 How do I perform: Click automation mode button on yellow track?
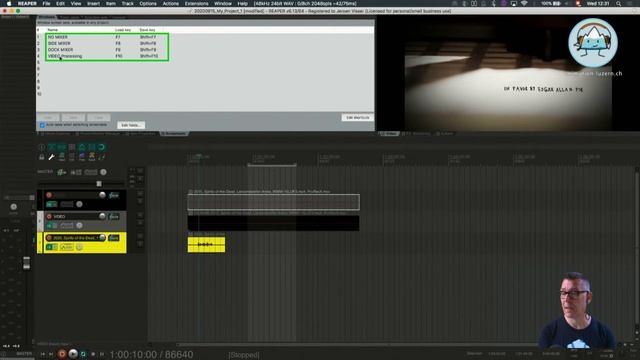click(67, 247)
